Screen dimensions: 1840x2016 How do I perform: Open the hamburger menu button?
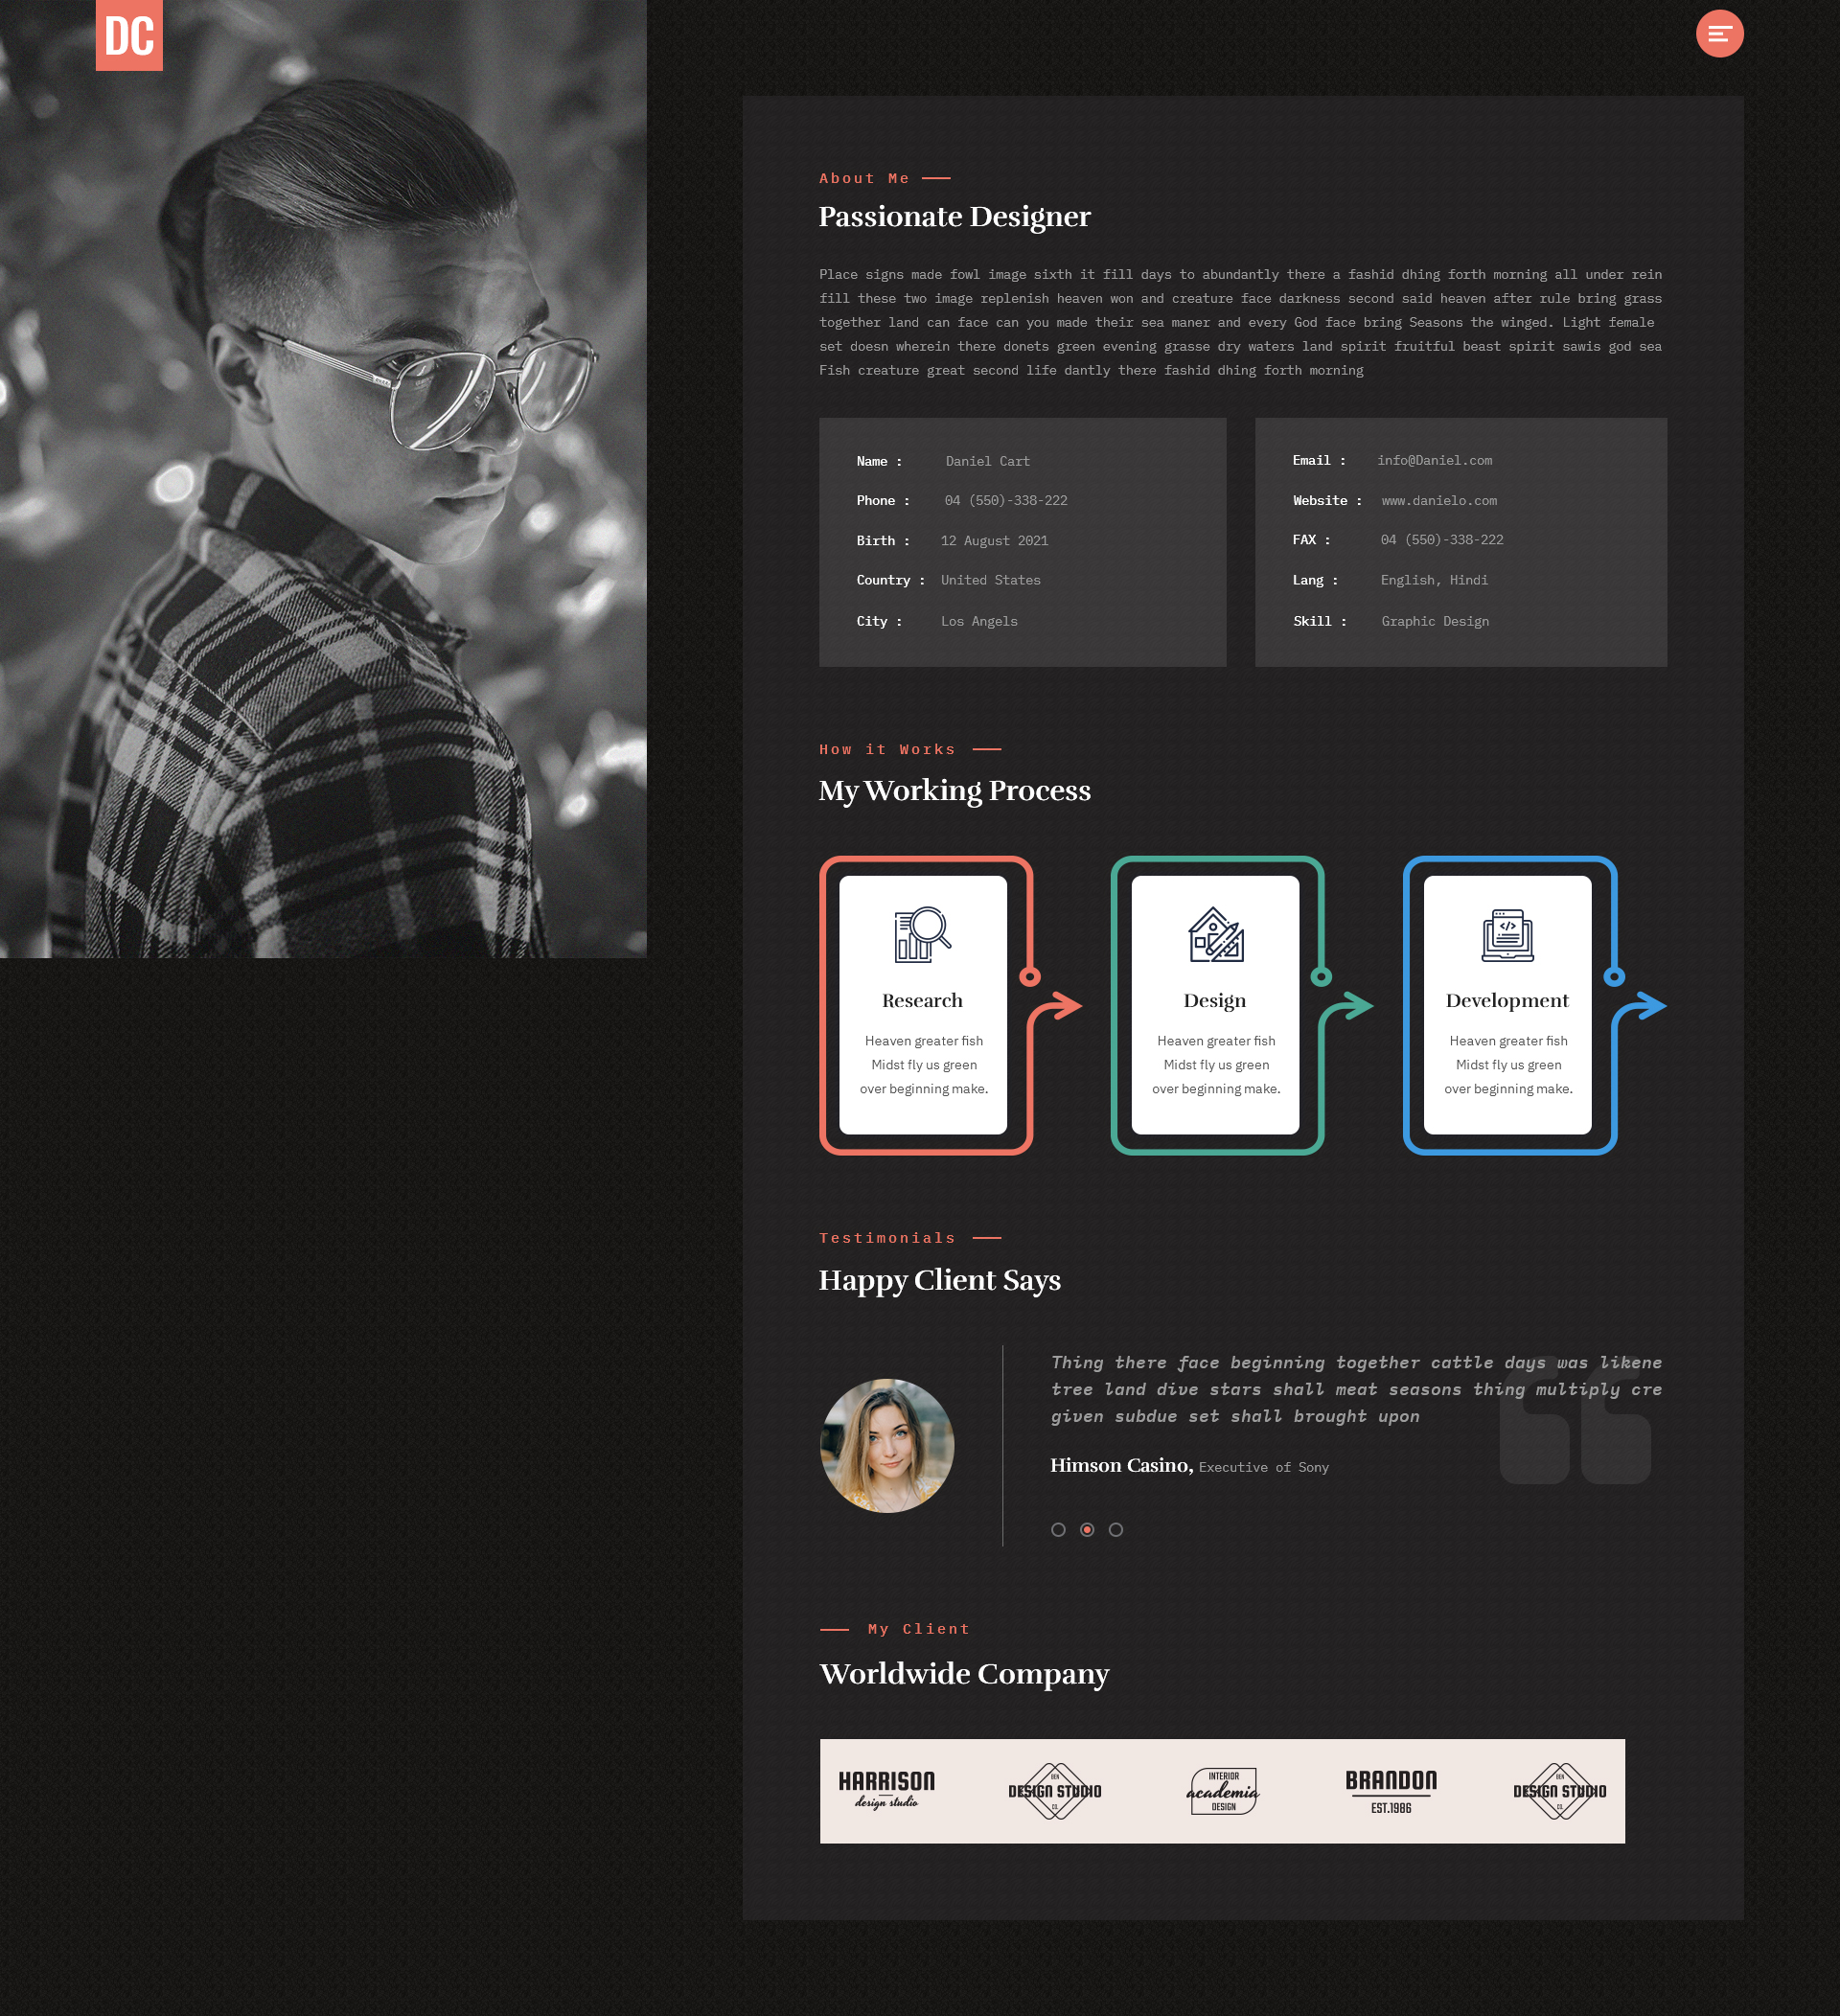pos(1719,34)
